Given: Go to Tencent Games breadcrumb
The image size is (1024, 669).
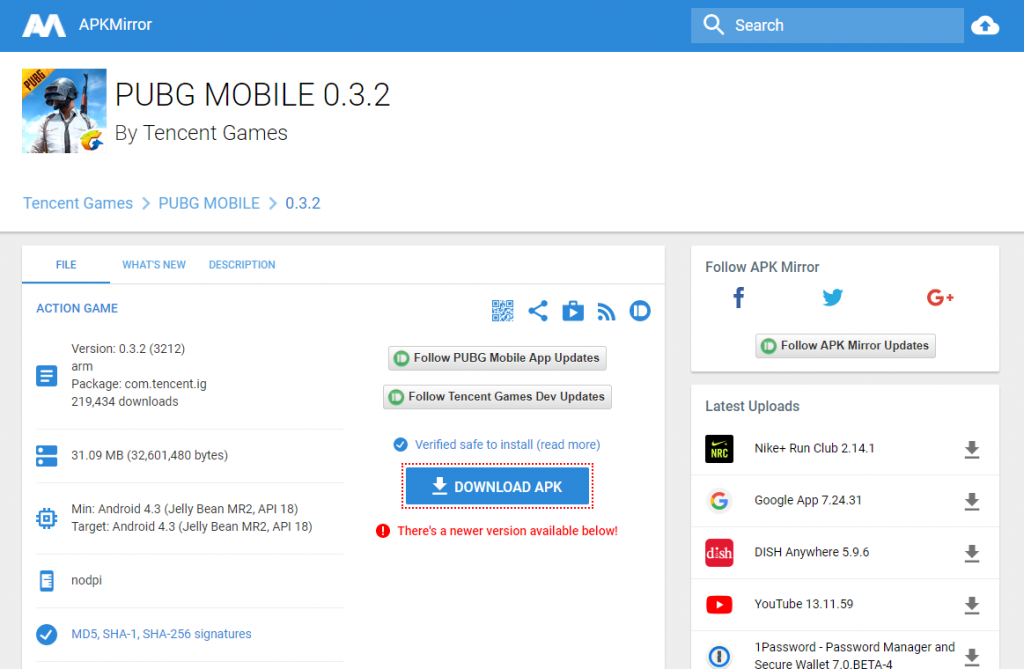Looking at the screenshot, I should (x=78, y=203).
